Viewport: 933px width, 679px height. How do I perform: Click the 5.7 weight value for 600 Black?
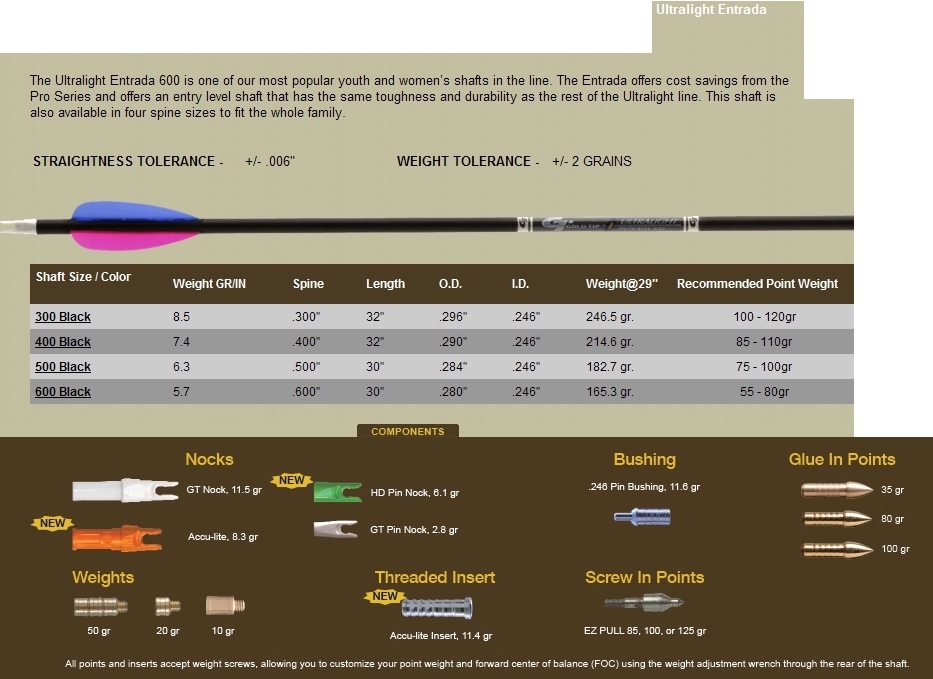coord(181,392)
